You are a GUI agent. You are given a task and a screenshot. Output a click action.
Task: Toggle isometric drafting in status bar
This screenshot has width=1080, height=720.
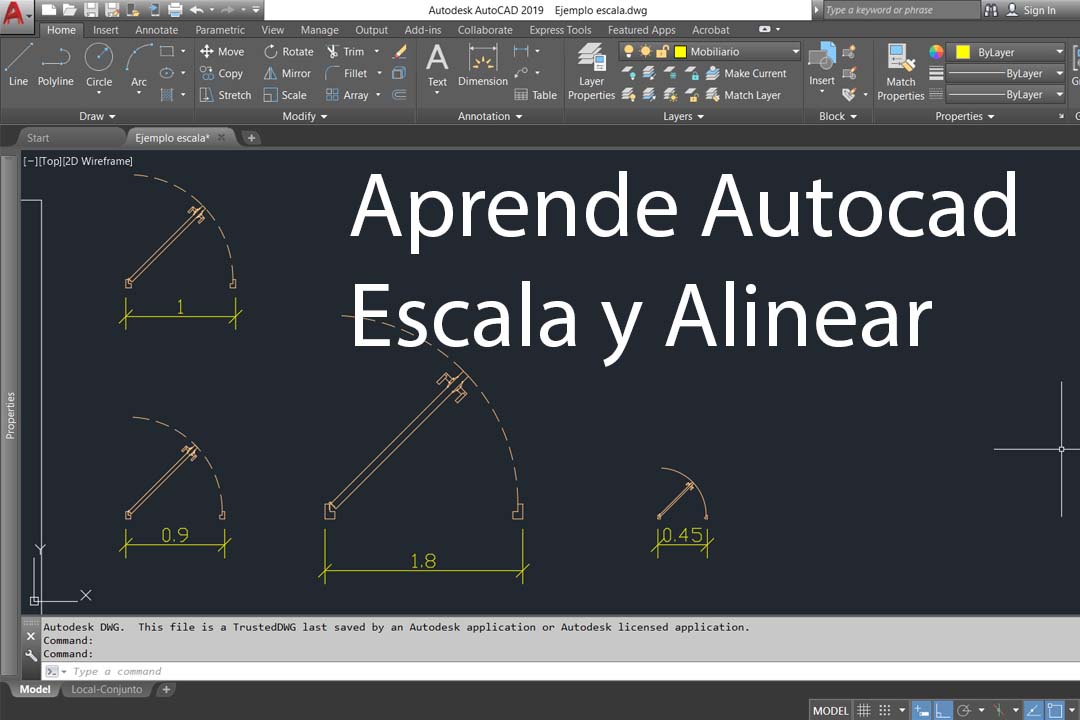click(x=998, y=710)
